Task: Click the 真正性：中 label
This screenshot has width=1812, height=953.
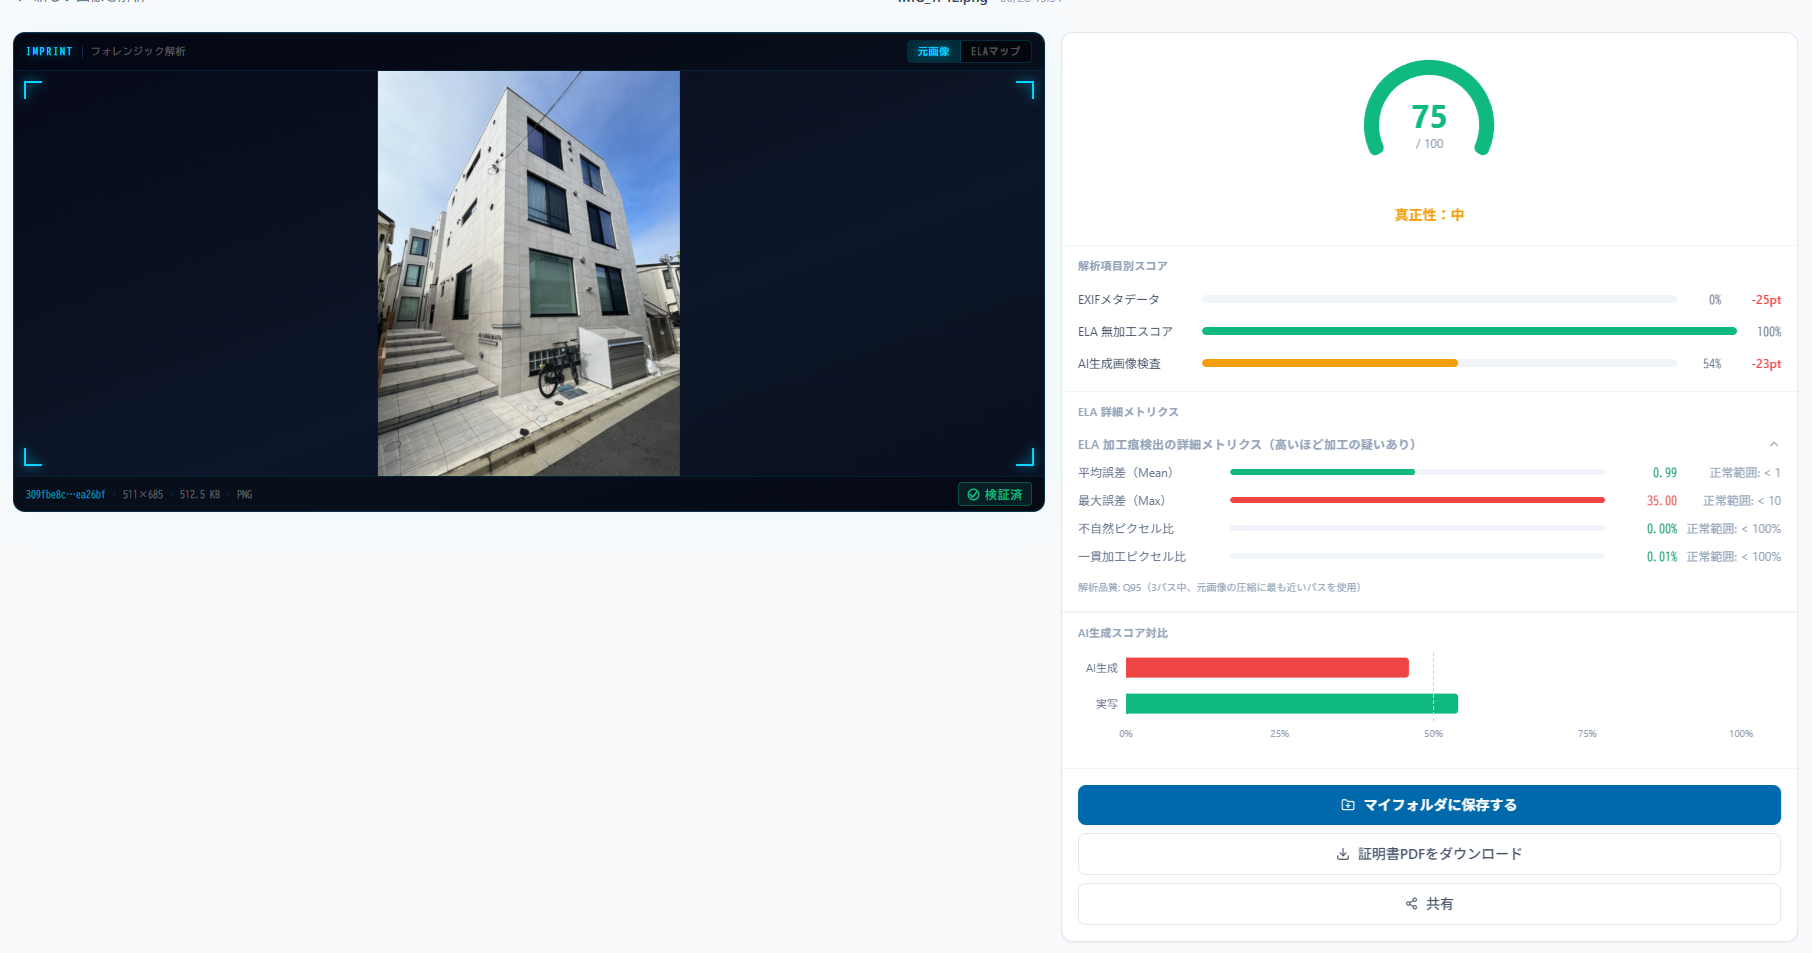Action: [x=1429, y=215]
